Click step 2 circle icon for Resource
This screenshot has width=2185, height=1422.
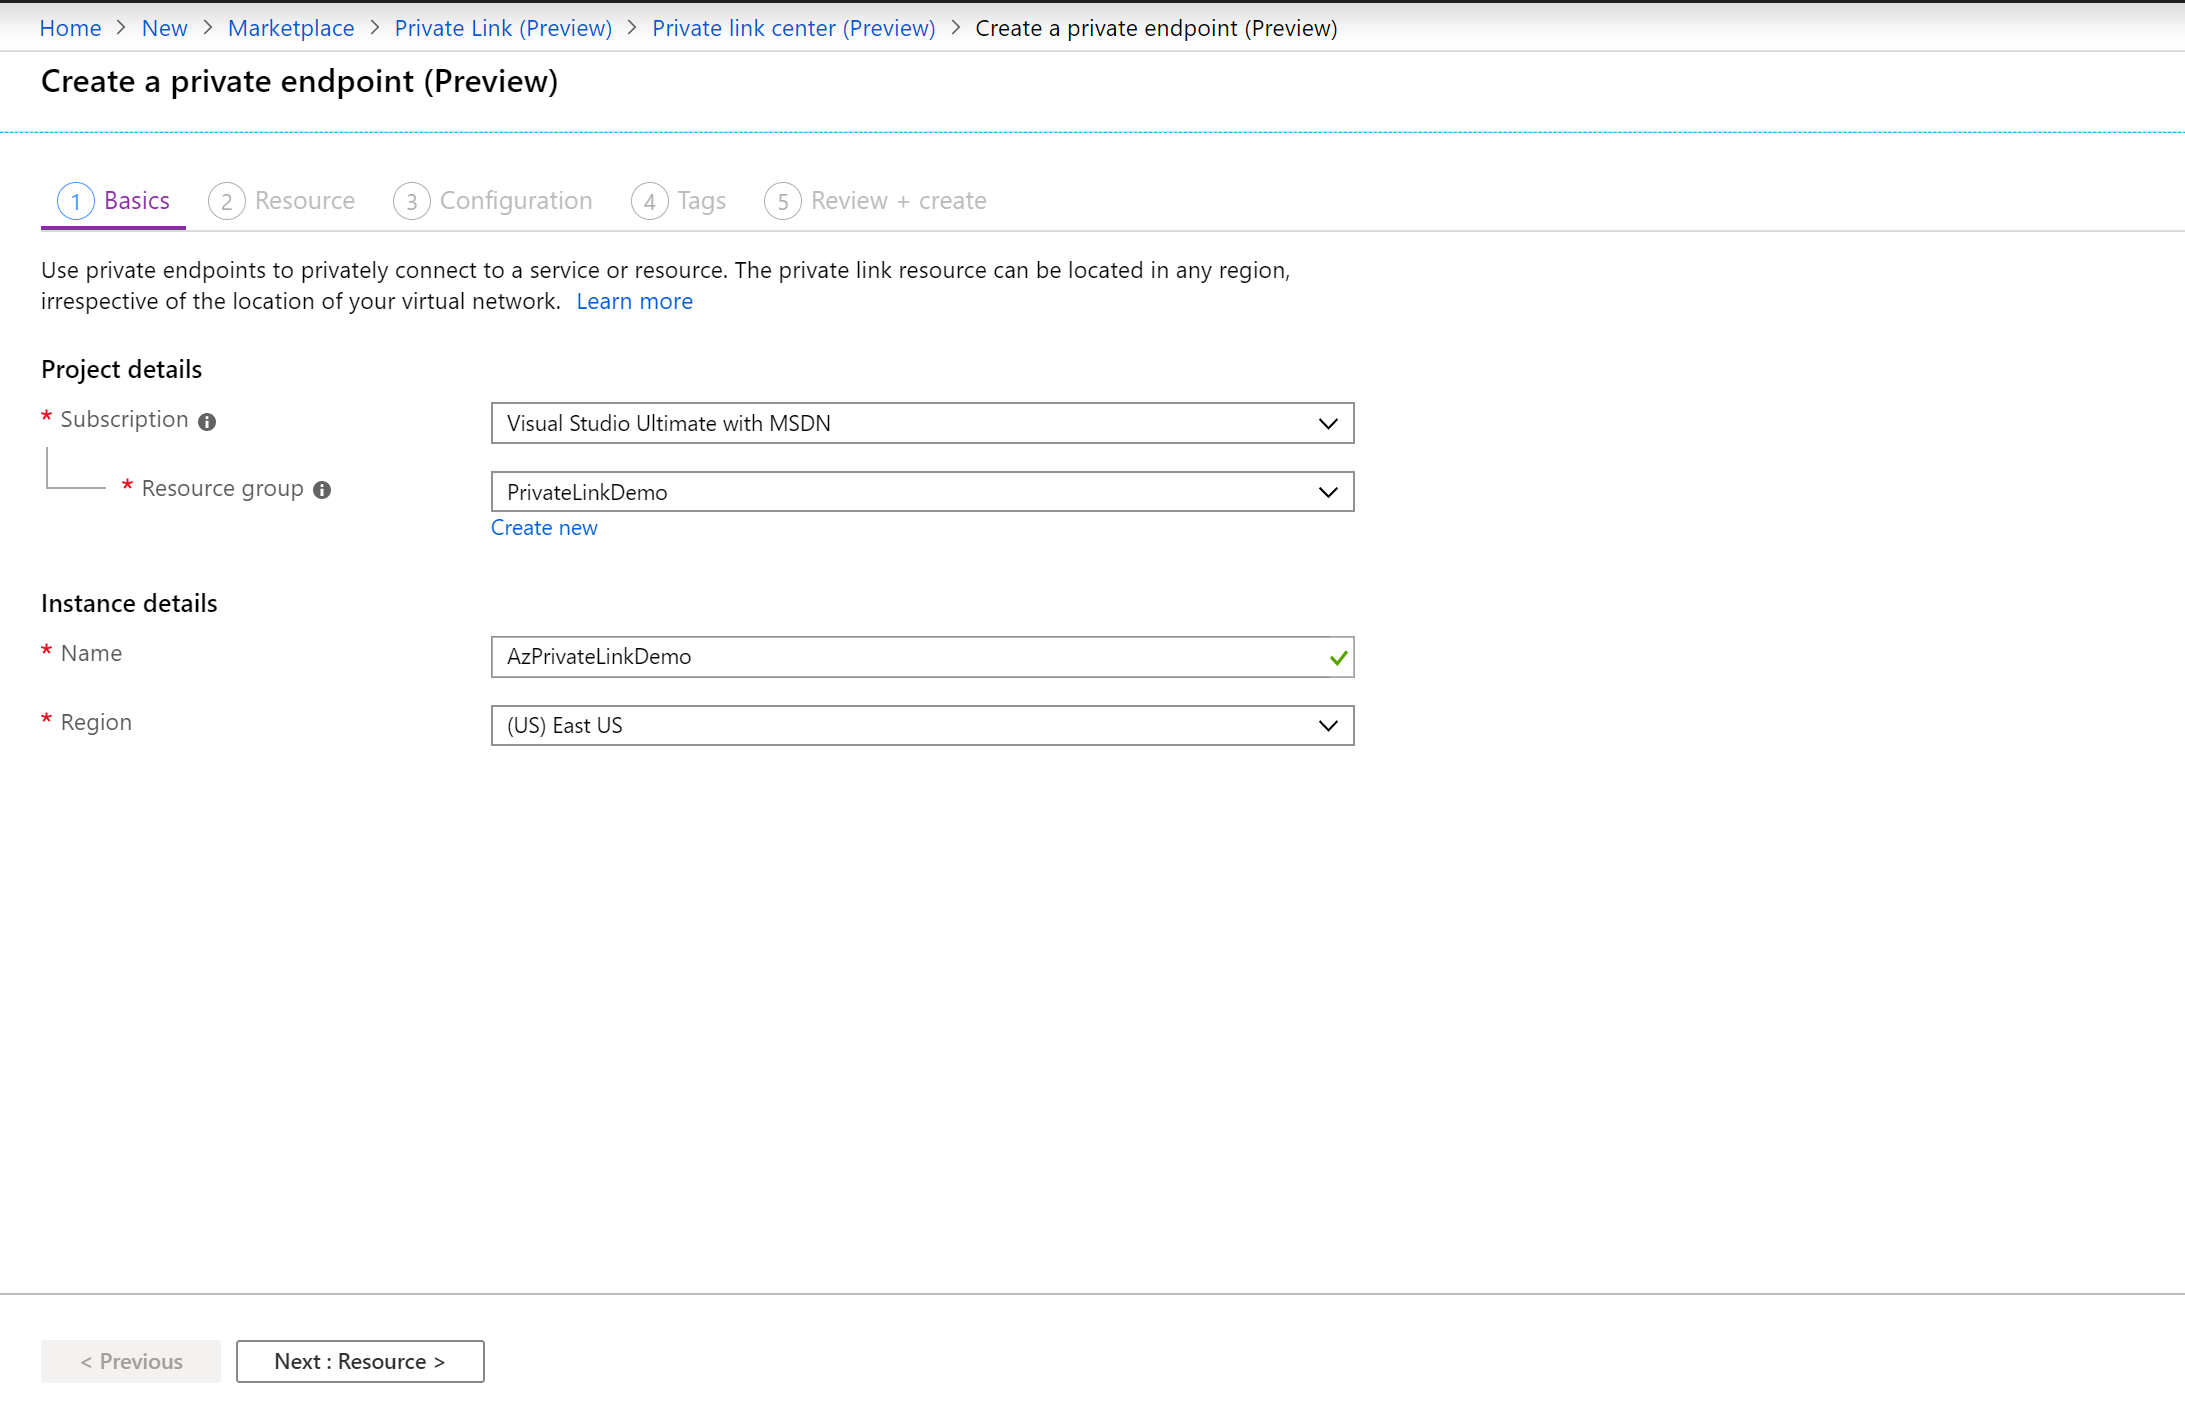[x=227, y=201]
